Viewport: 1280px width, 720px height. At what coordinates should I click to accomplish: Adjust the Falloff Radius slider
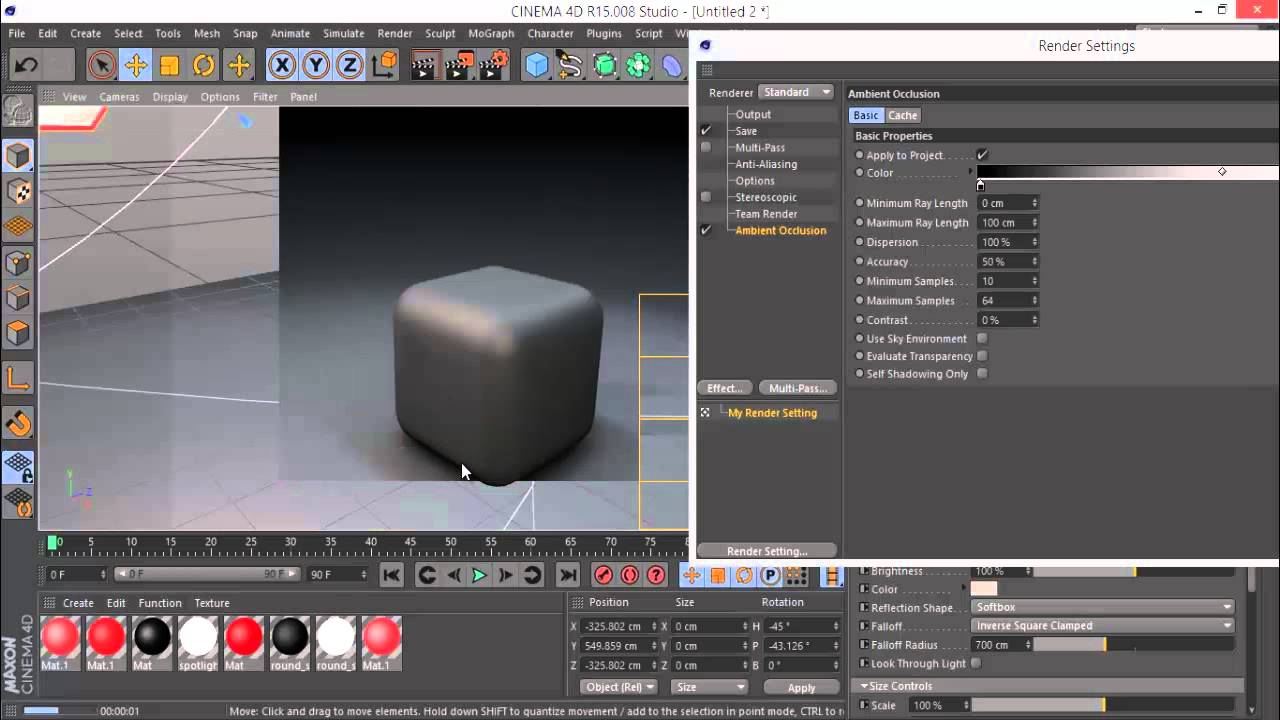(x=1133, y=645)
